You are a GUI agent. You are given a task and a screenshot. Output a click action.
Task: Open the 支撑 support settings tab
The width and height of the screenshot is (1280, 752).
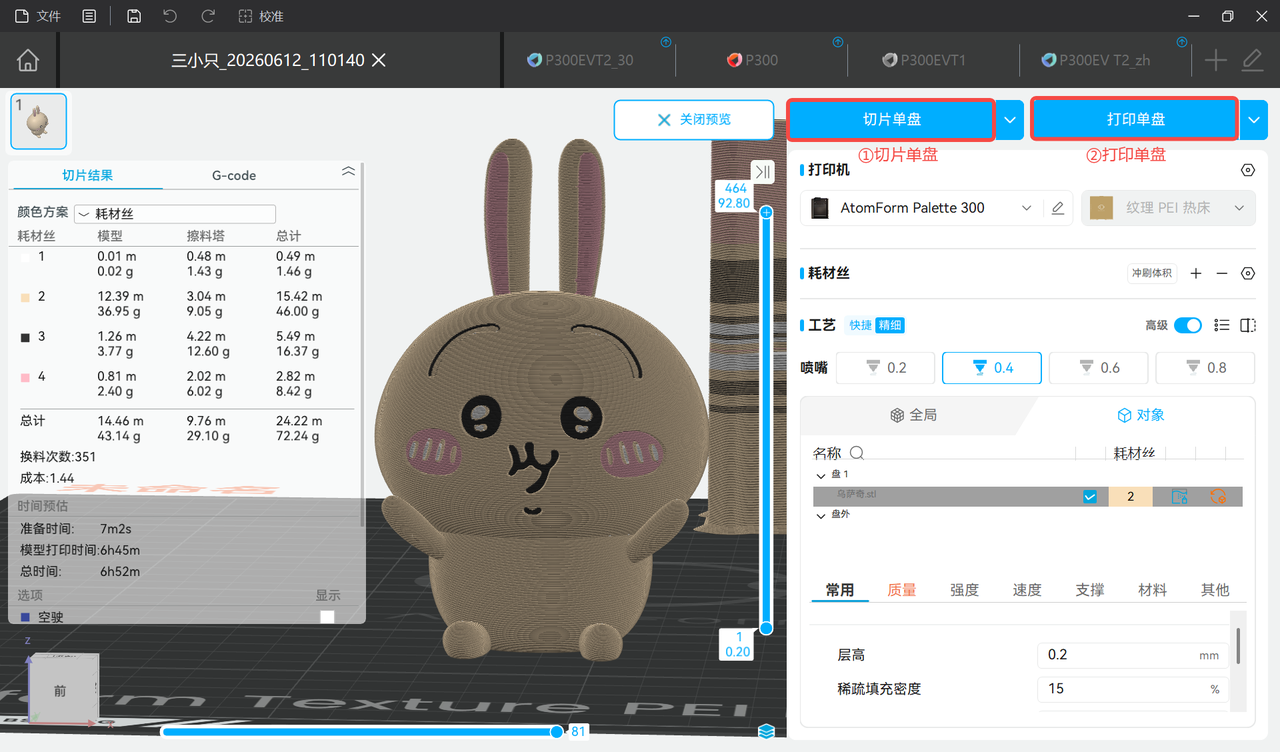coord(1090,590)
